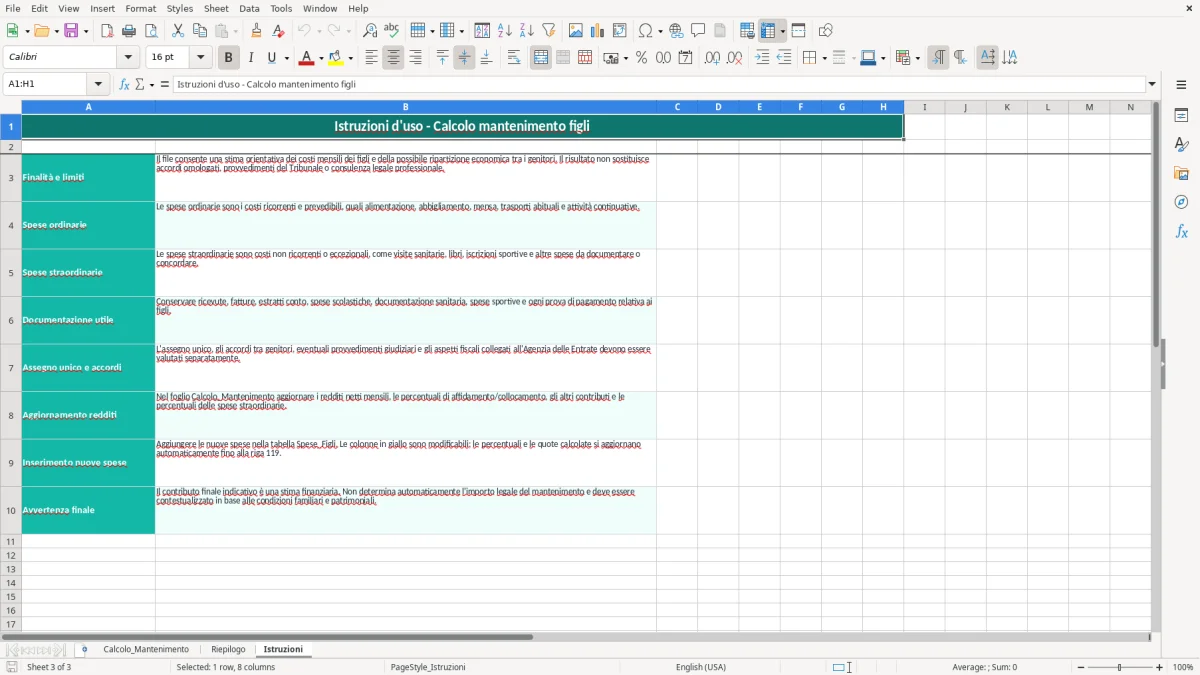Expand the font name dropdown
Image resolution: width=1200 pixels, height=675 pixels.
click(x=127, y=57)
